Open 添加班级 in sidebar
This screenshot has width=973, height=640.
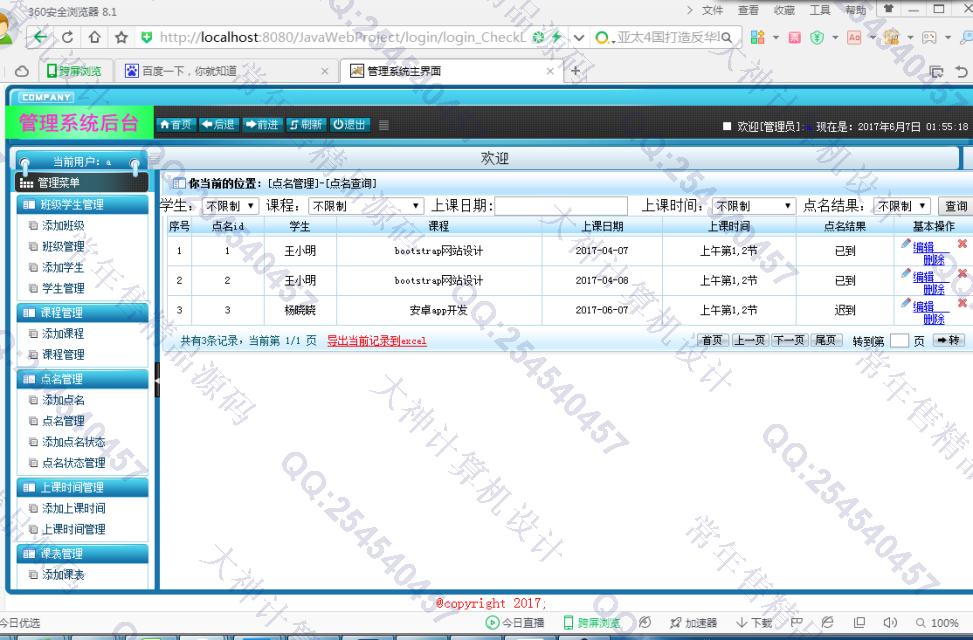[x=63, y=225]
